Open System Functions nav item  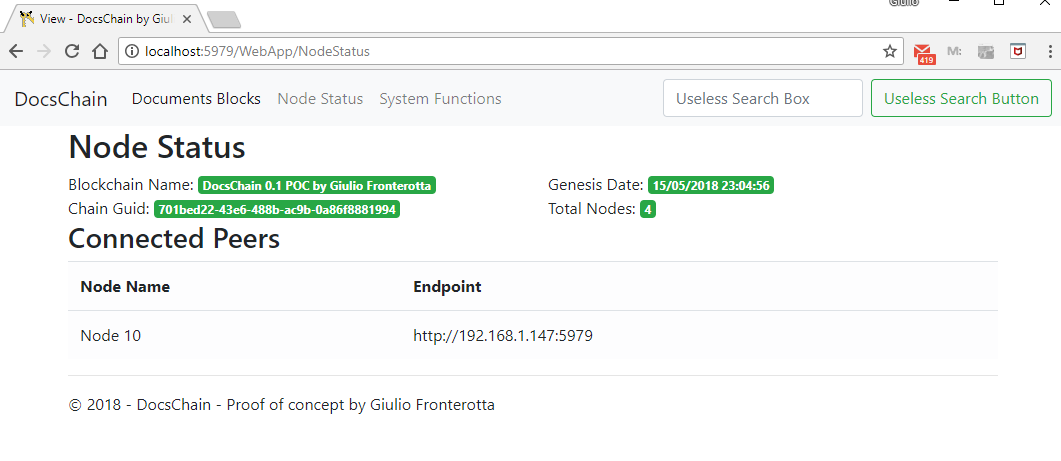pyautogui.click(x=440, y=98)
